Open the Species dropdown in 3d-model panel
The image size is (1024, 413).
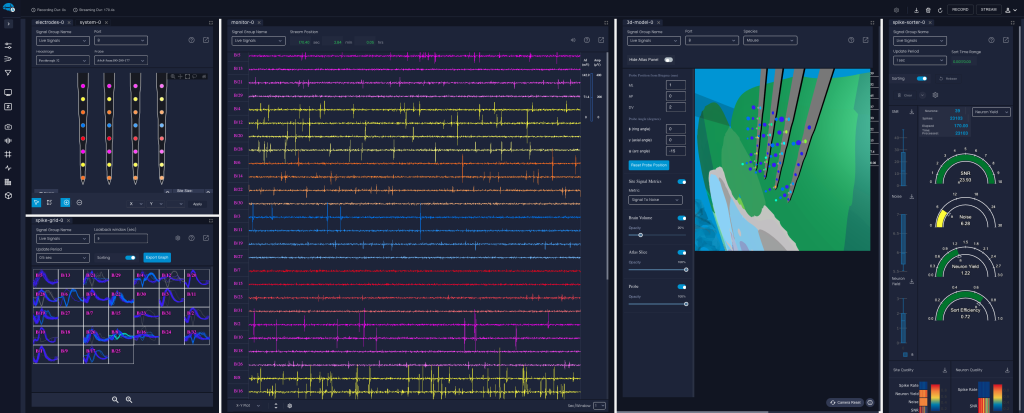[x=770, y=41]
